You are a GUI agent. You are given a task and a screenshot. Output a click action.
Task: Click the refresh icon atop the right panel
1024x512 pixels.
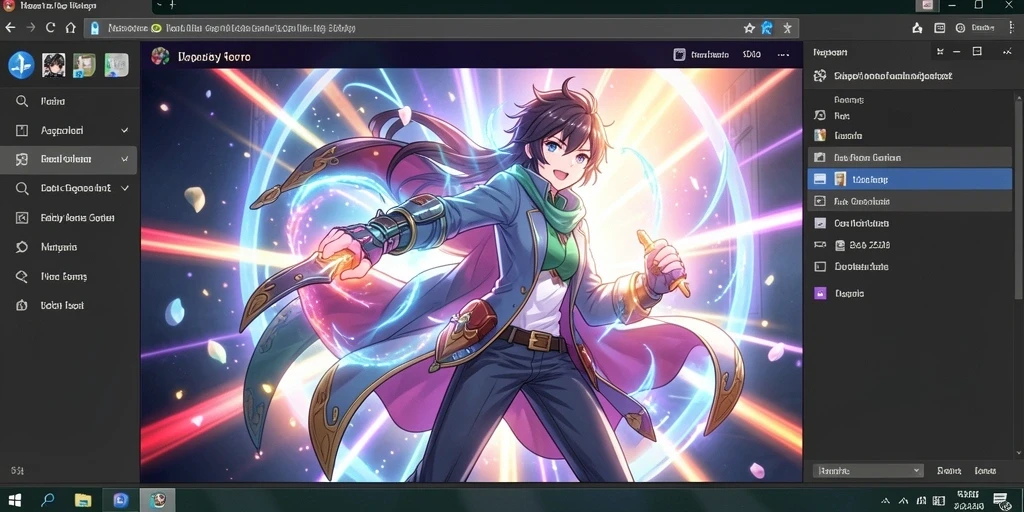[x=820, y=76]
